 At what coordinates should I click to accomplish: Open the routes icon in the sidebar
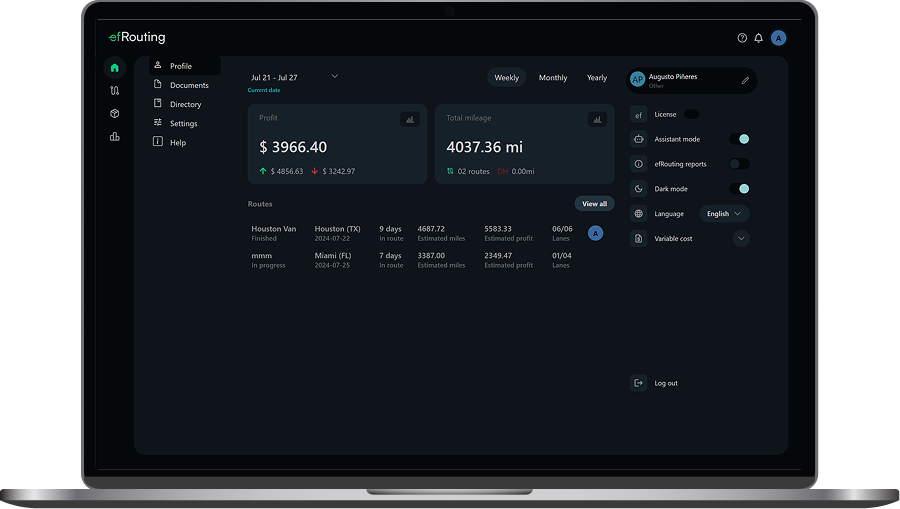tap(115, 91)
